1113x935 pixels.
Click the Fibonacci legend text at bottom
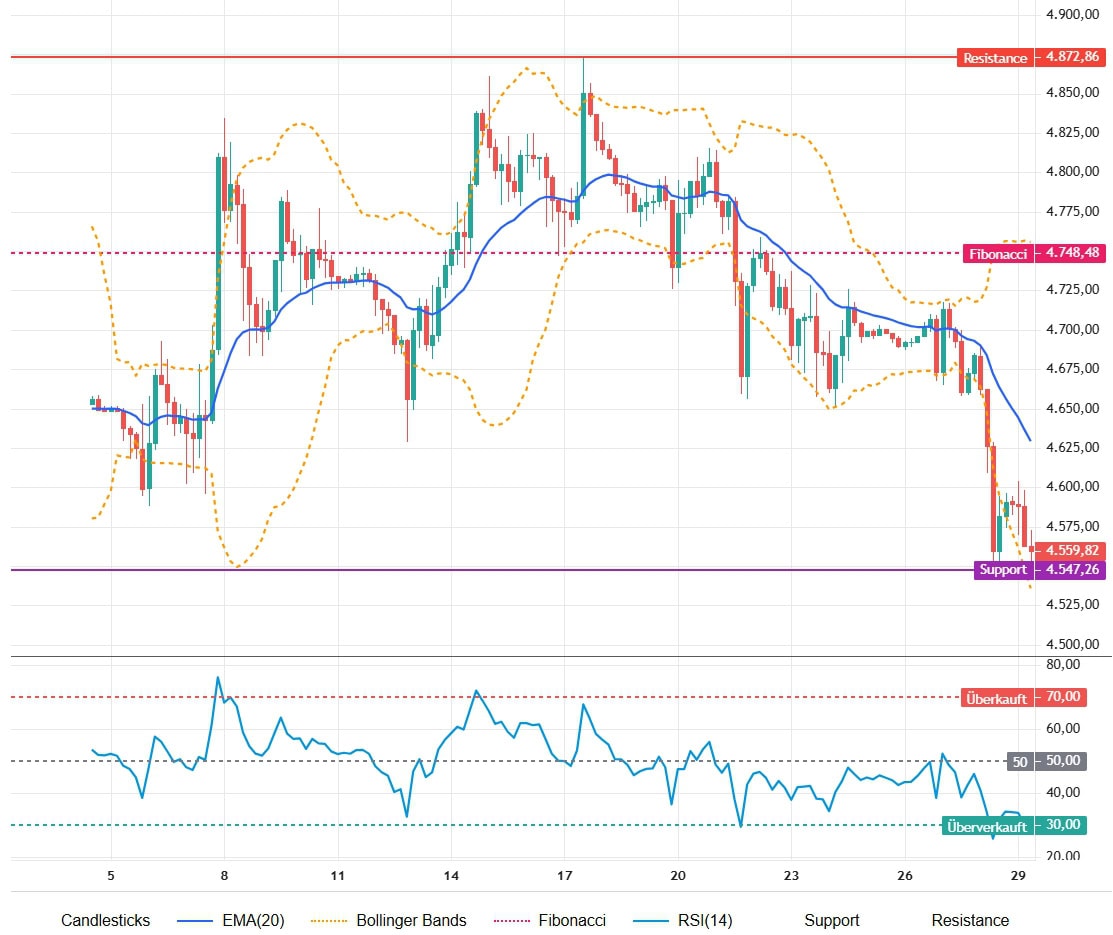[571, 920]
